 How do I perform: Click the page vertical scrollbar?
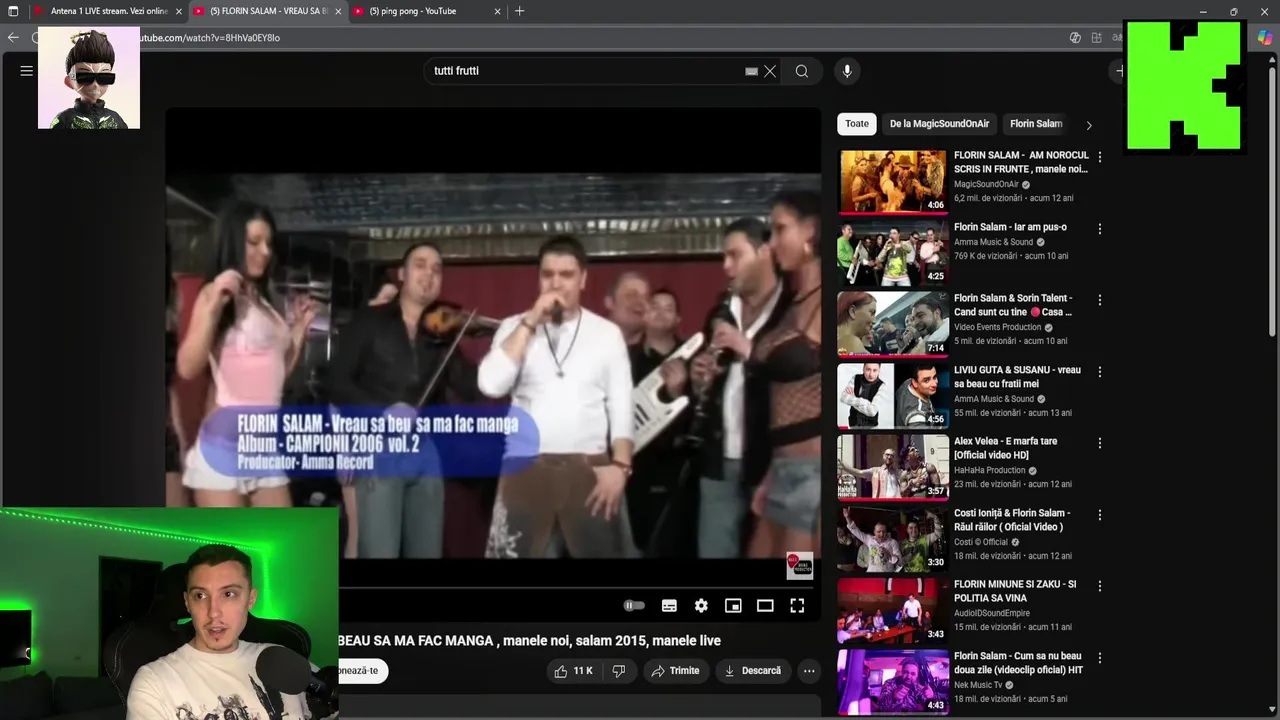pyautogui.click(x=1272, y=200)
